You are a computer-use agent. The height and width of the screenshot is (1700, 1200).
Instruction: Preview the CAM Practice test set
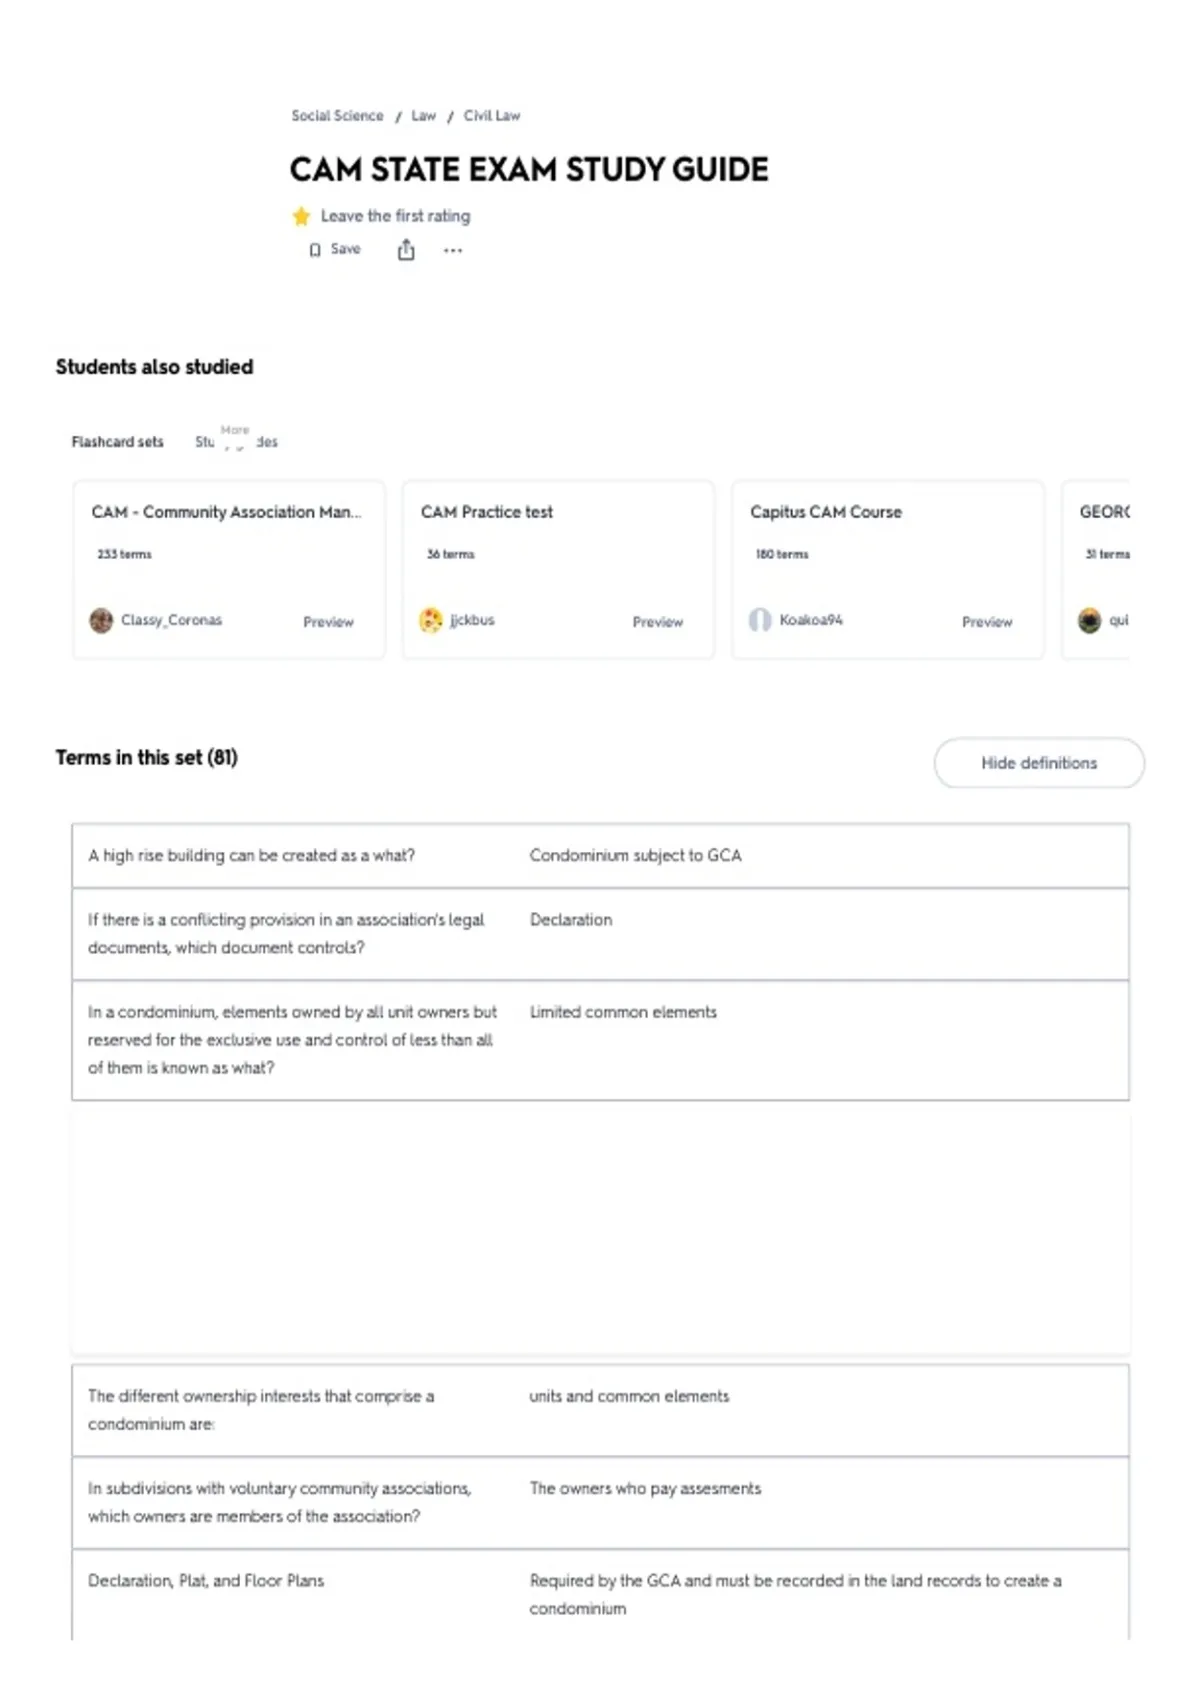pyautogui.click(x=658, y=622)
